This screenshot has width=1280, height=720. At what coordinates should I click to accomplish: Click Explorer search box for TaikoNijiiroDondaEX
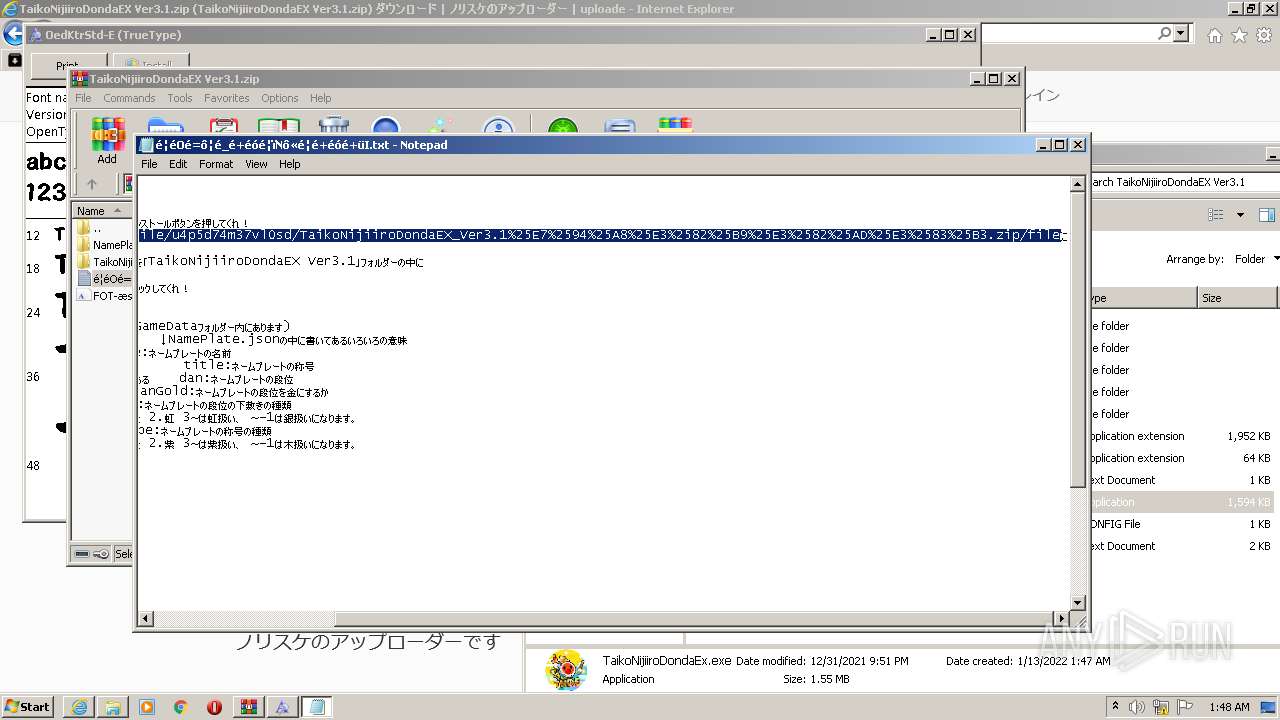click(x=1185, y=182)
